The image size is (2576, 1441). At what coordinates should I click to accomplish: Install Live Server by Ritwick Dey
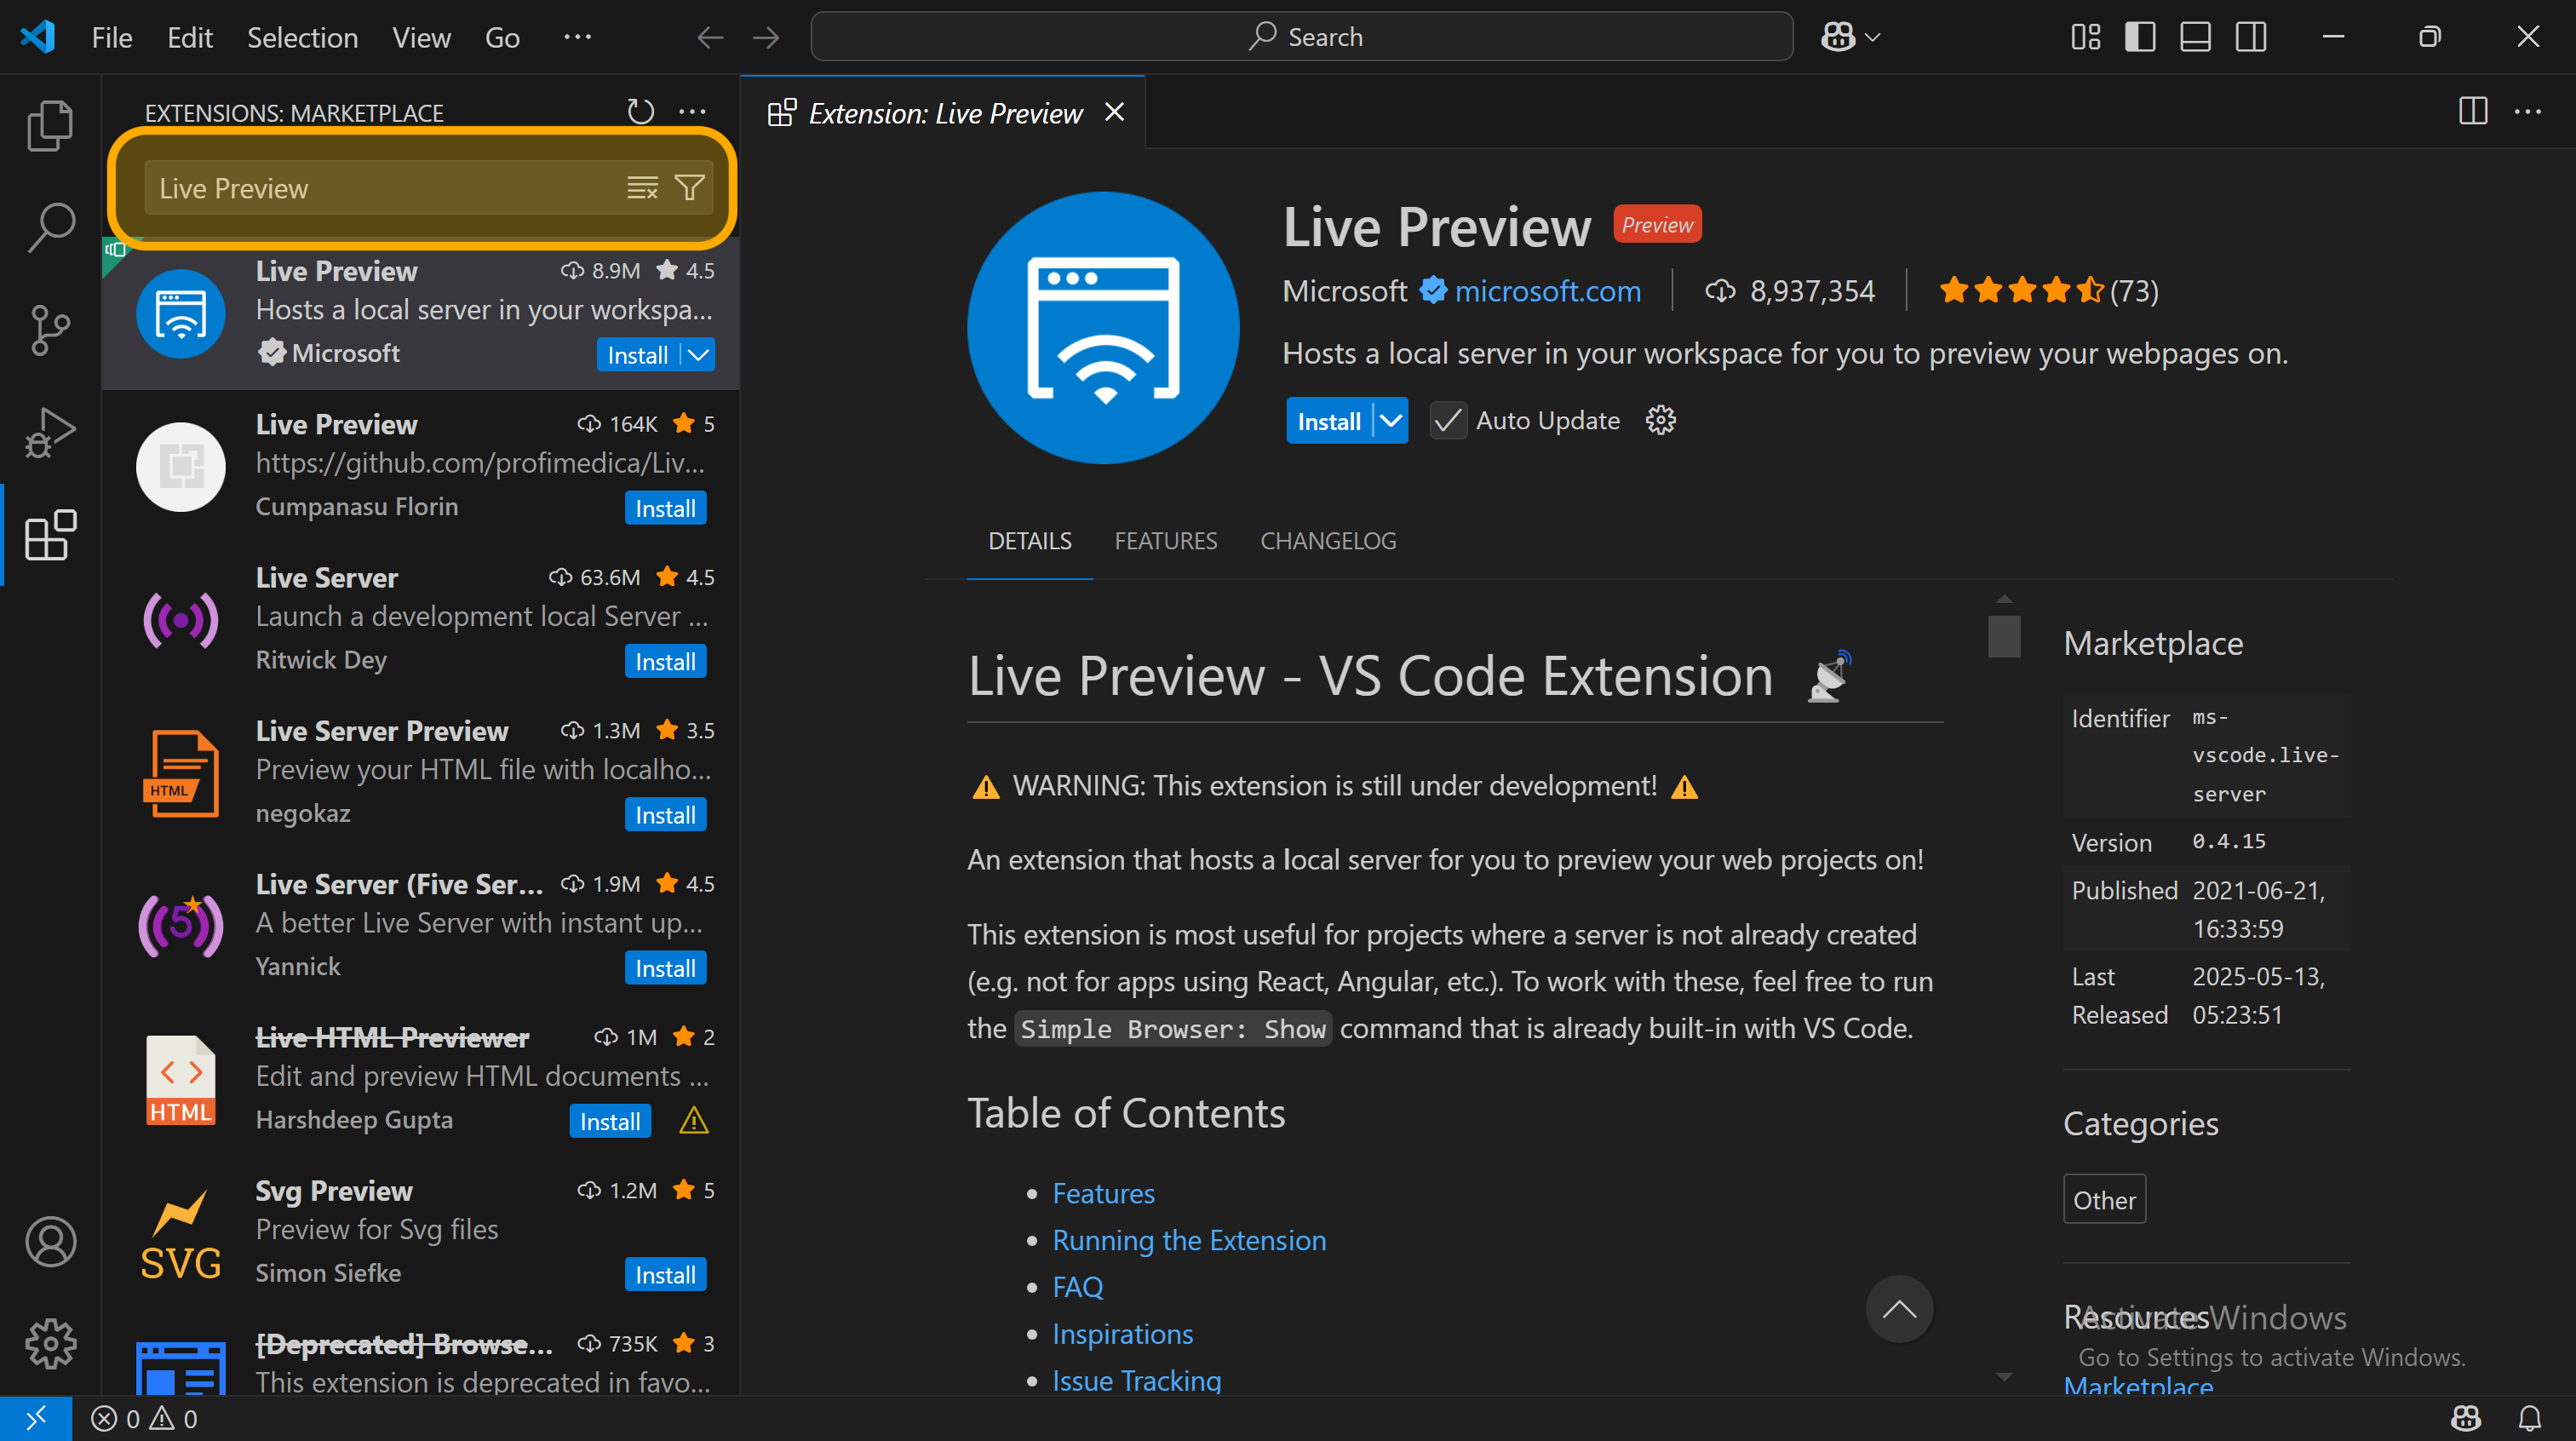pos(665,661)
